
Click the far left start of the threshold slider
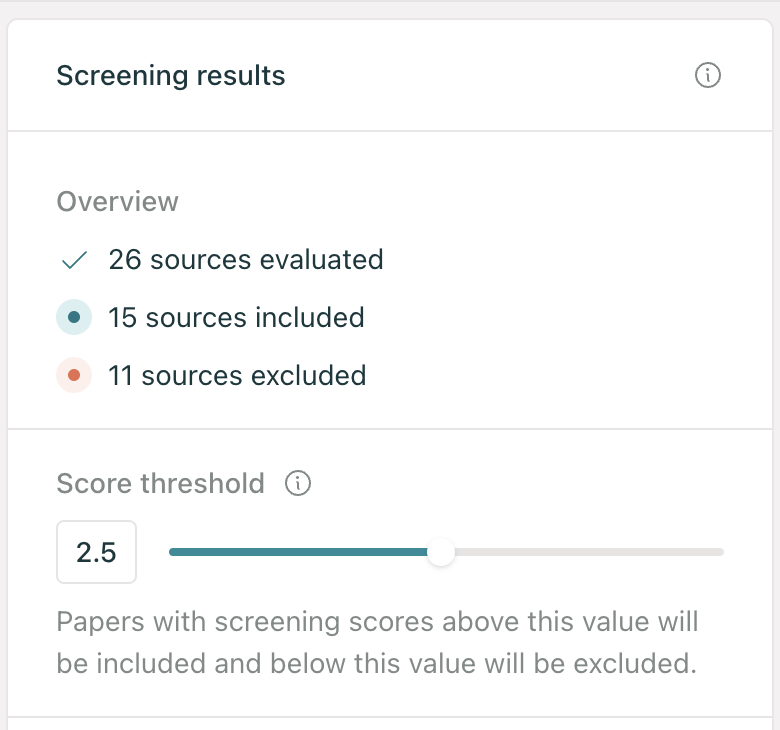pos(173,552)
